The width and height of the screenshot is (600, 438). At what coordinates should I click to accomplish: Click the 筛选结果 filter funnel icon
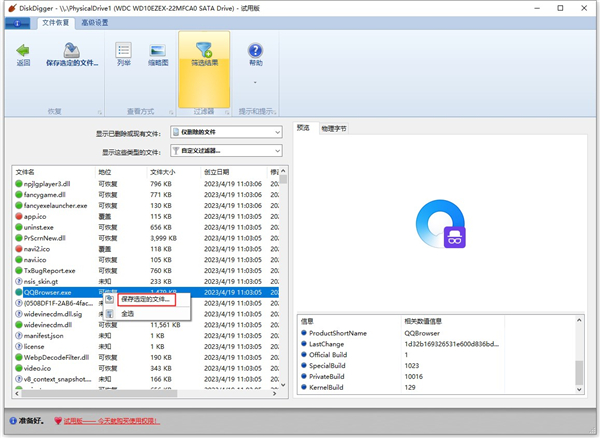pyautogui.click(x=203, y=50)
